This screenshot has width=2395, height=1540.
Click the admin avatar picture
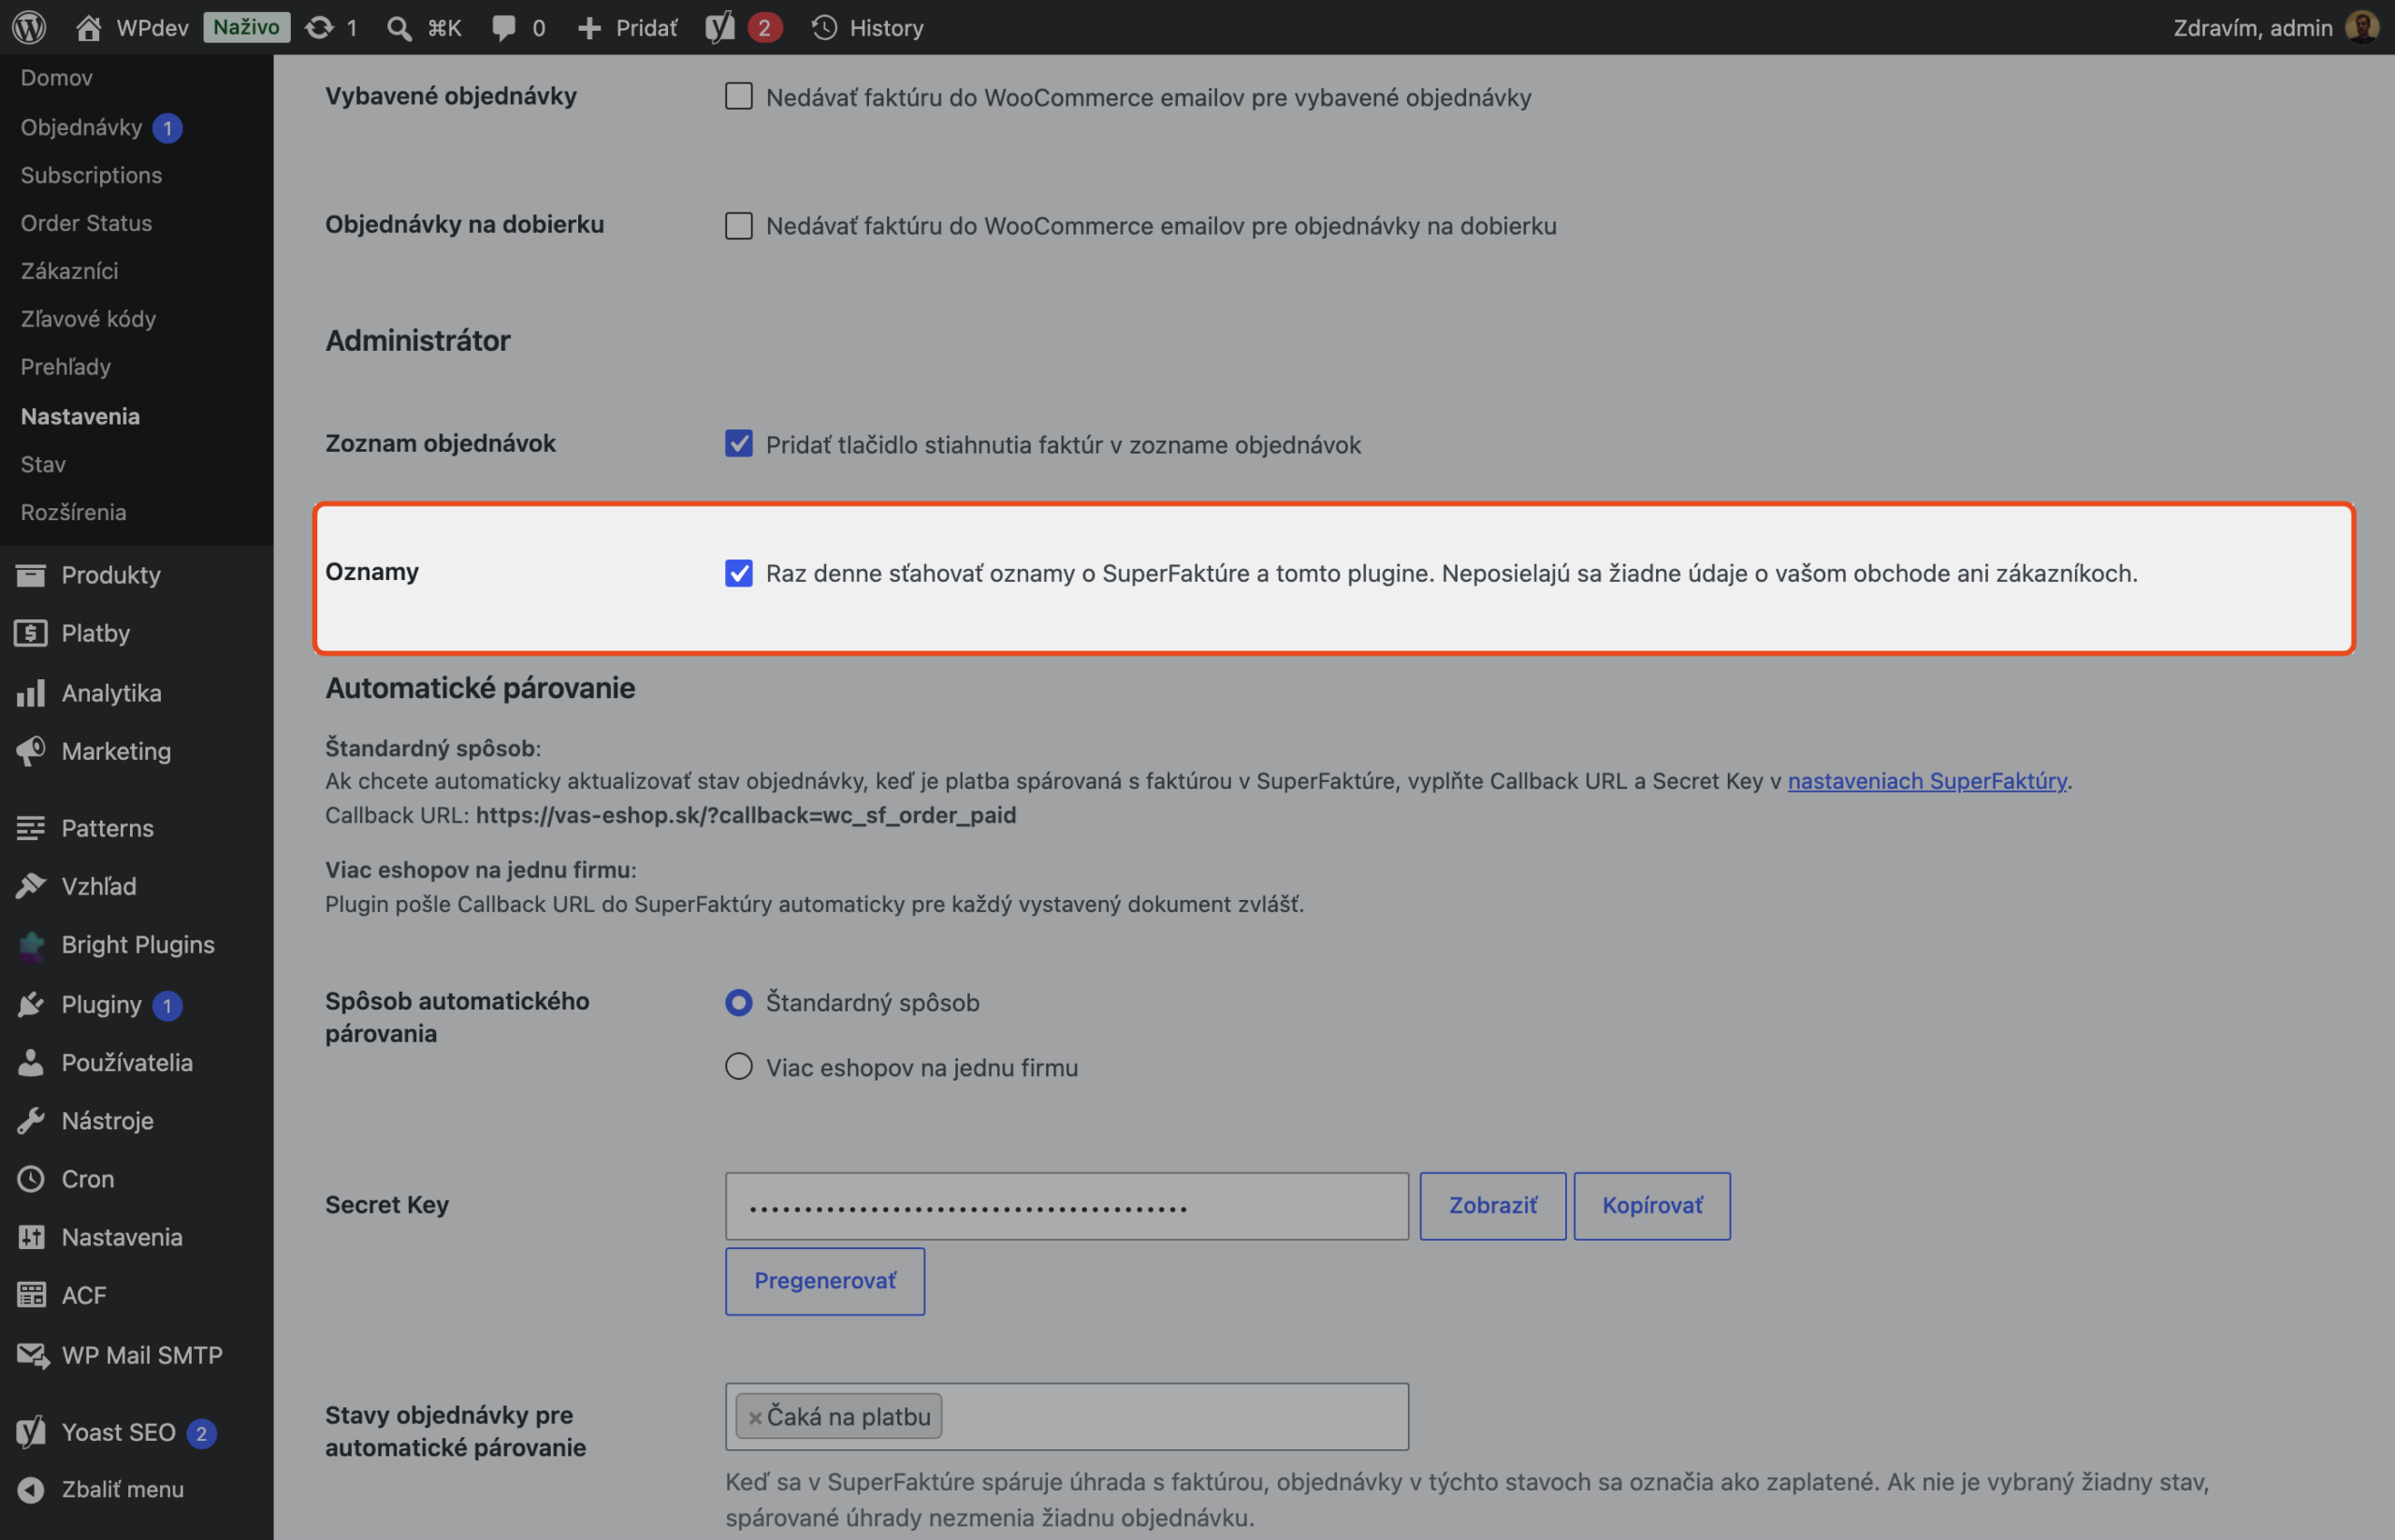[2362, 27]
